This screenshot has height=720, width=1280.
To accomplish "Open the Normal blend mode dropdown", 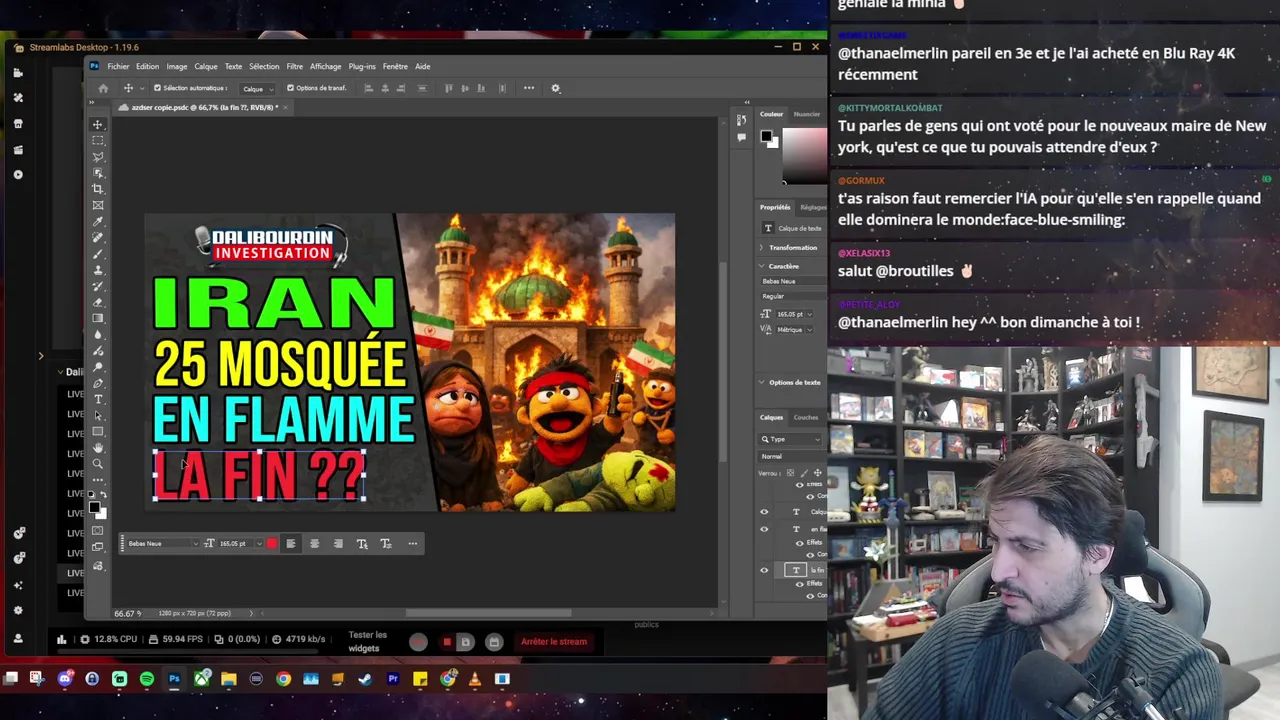I will [x=790, y=456].
